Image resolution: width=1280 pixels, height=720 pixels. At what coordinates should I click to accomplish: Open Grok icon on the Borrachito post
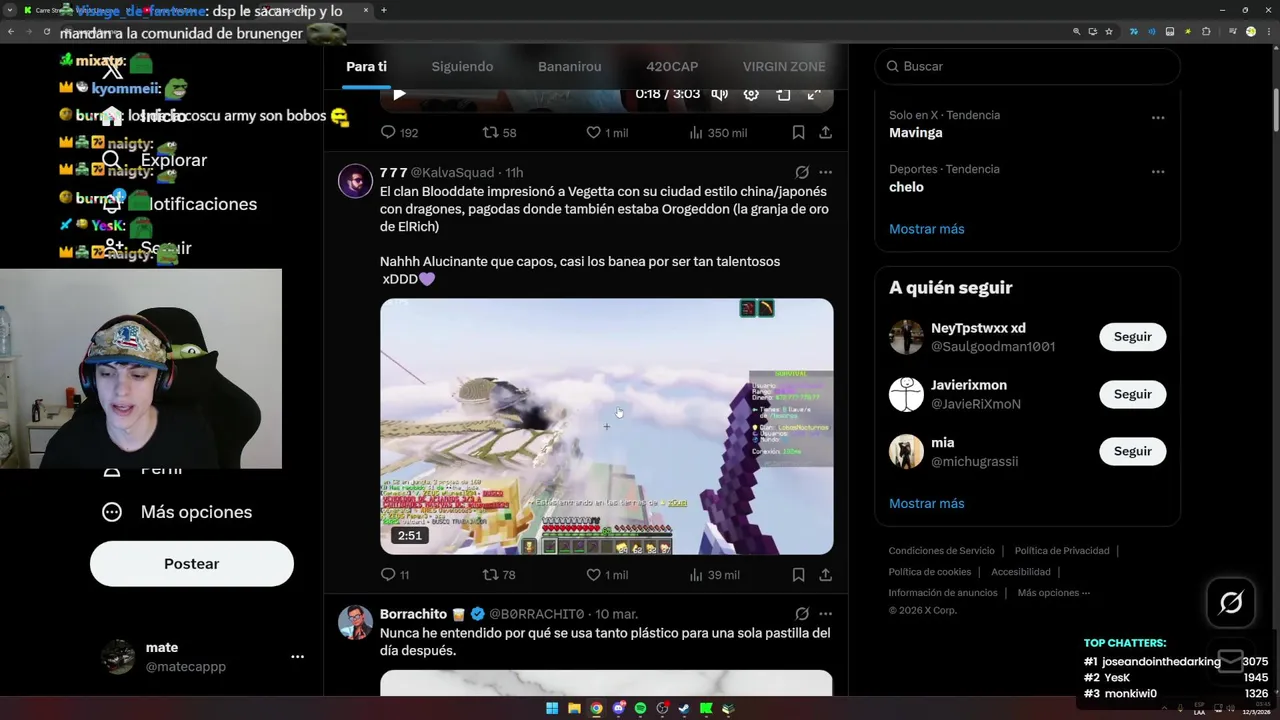[x=802, y=613]
